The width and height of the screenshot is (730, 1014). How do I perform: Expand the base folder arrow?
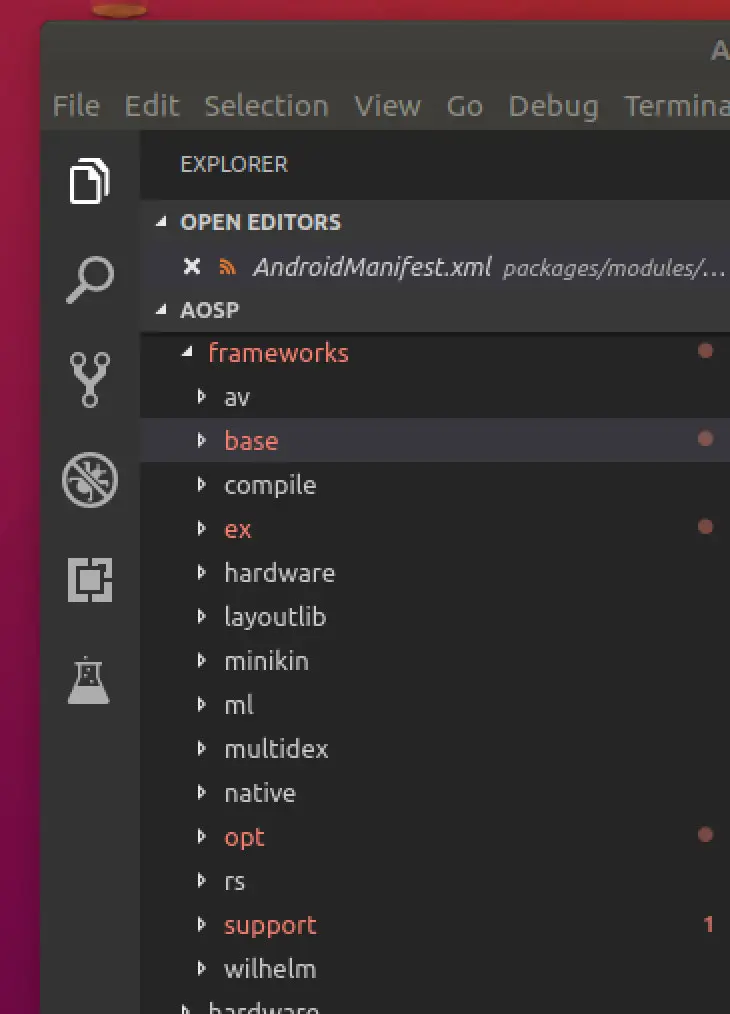point(202,440)
